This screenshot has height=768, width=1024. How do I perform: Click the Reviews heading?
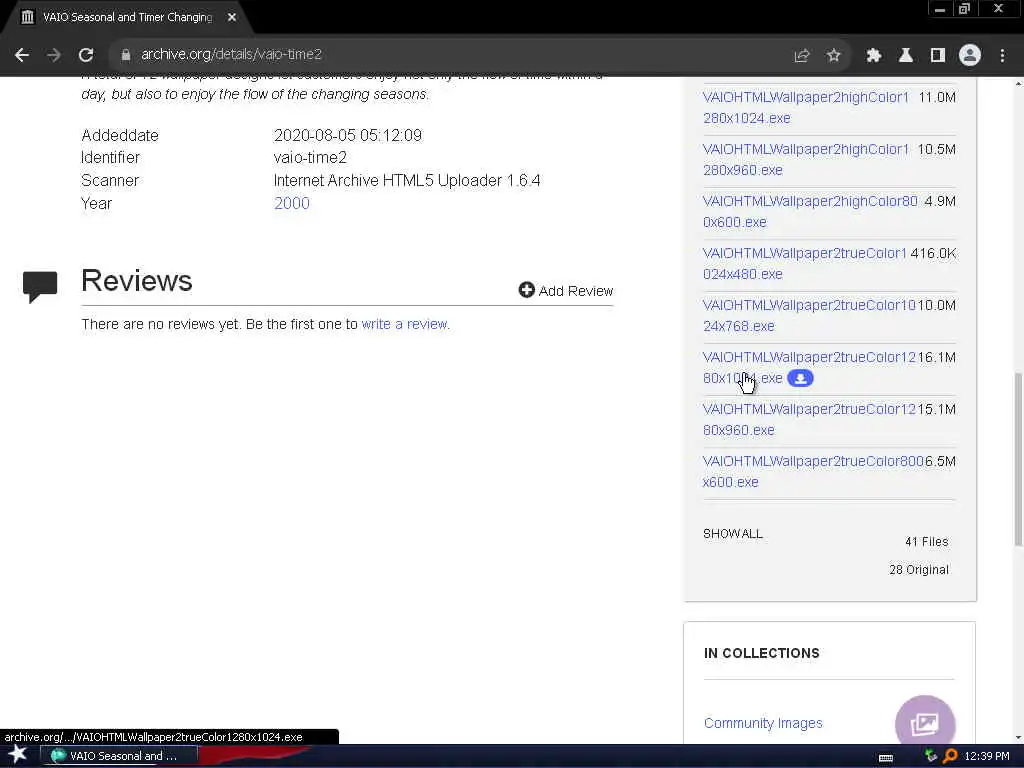[x=136, y=281]
